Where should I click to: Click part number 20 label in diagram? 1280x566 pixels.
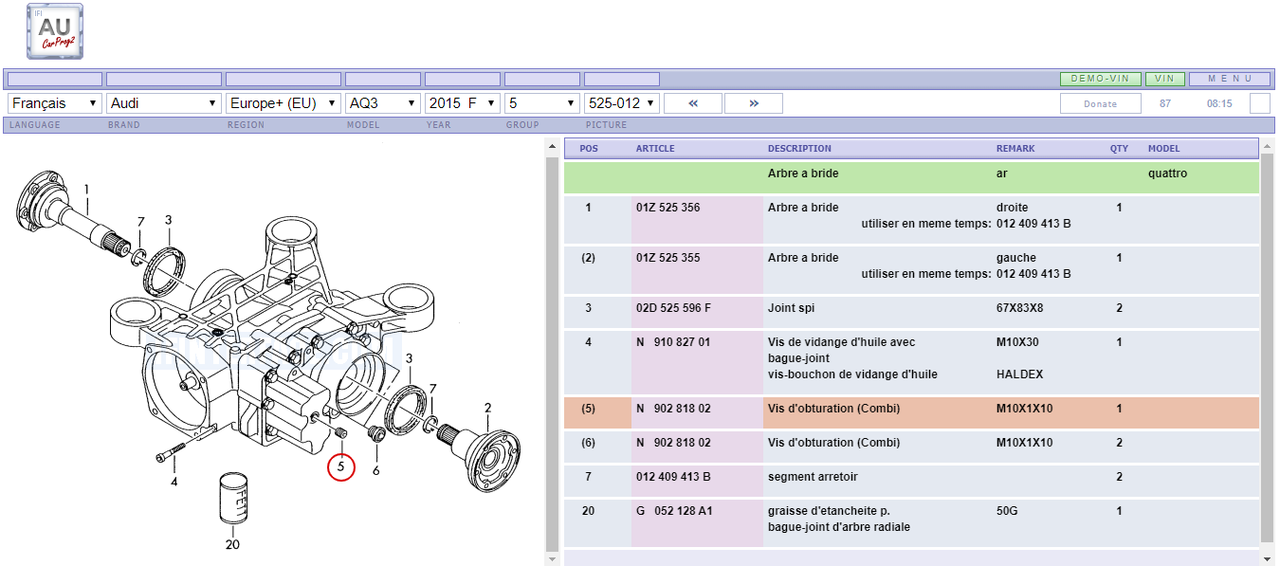click(x=232, y=545)
